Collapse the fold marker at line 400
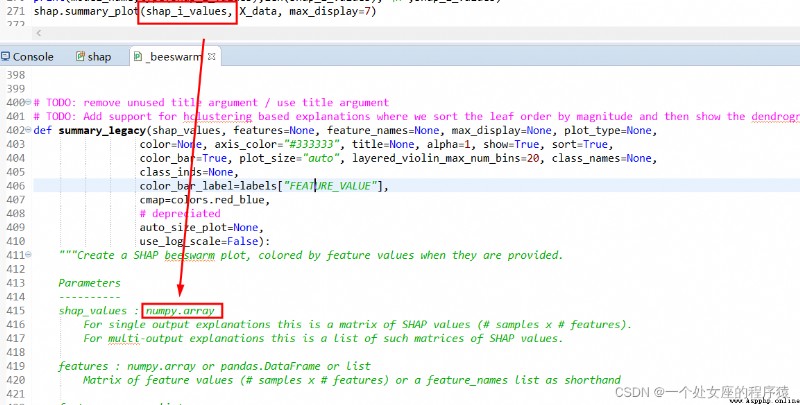The height and width of the screenshot is (405, 800). 28,103
